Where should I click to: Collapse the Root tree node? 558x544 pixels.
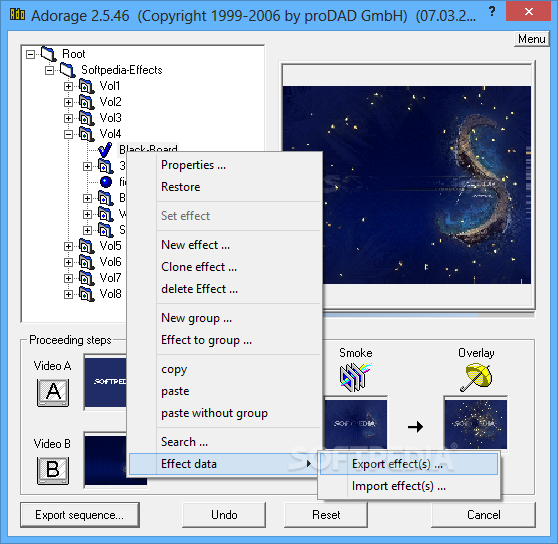pyautogui.click(x=31, y=54)
